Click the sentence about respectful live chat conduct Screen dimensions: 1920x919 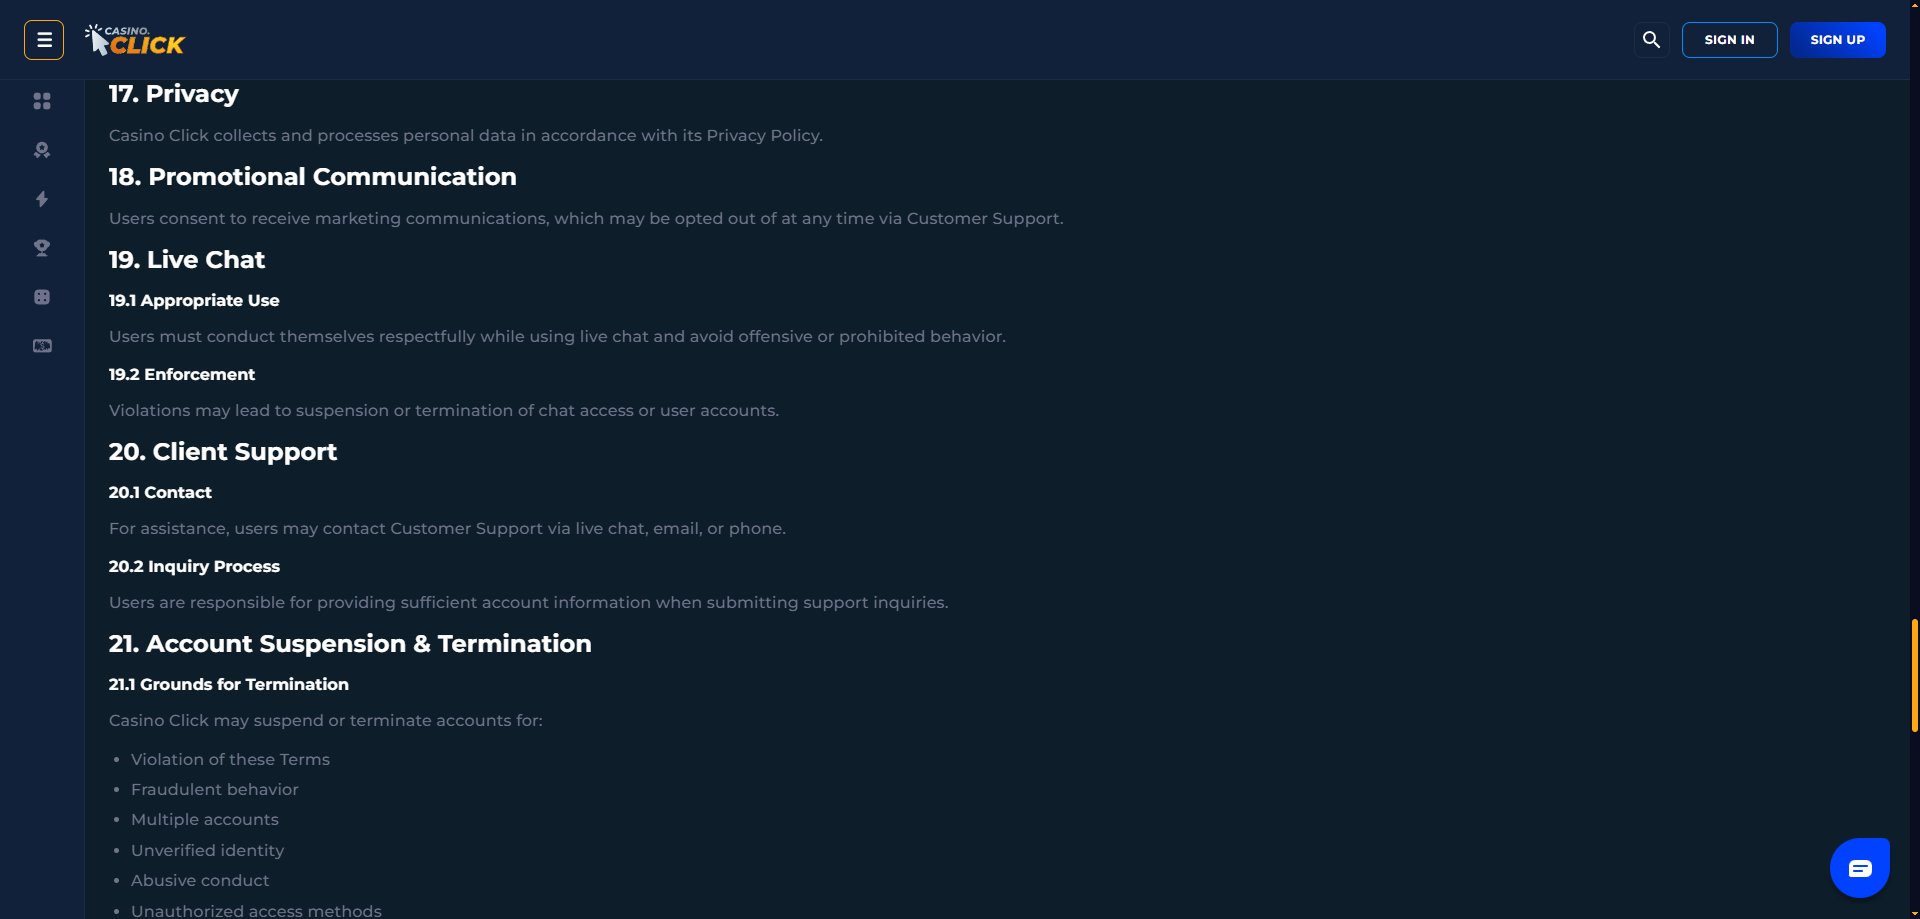[557, 337]
